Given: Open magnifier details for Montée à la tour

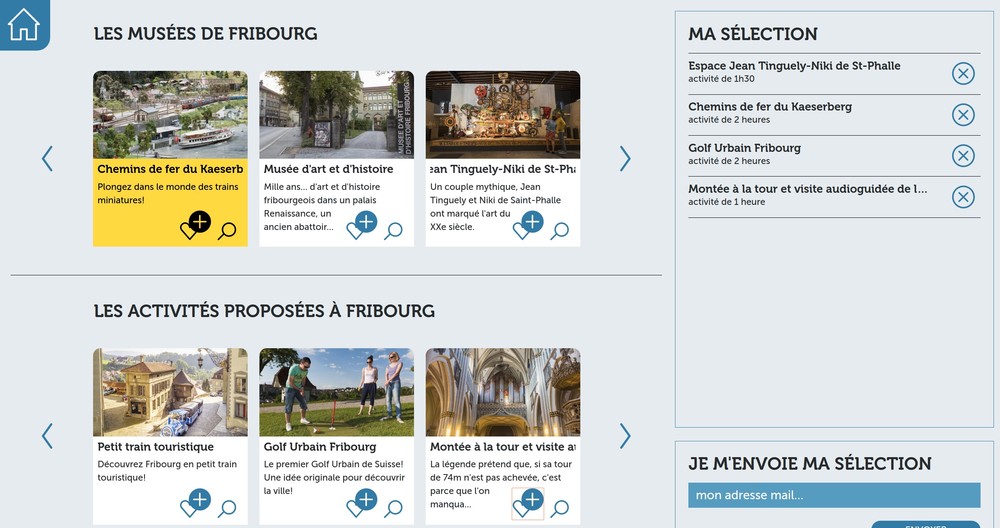Looking at the screenshot, I should [560, 508].
